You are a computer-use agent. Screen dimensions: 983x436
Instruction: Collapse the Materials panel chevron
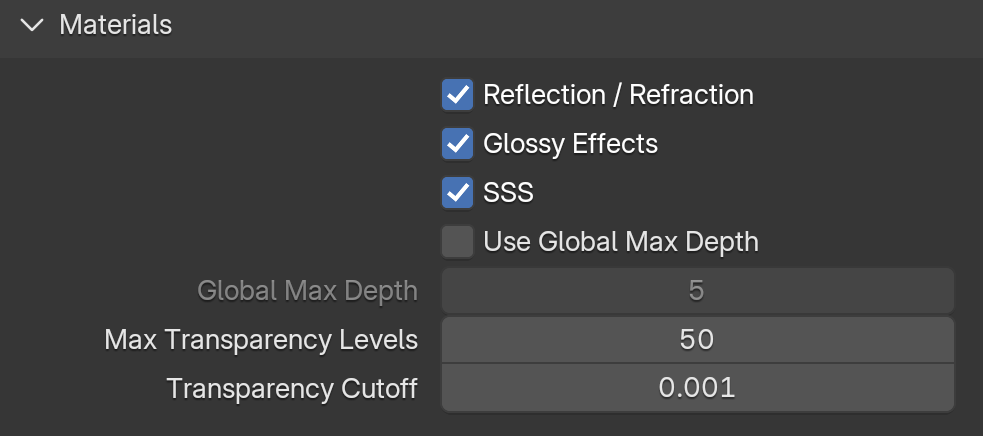point(31,26)
